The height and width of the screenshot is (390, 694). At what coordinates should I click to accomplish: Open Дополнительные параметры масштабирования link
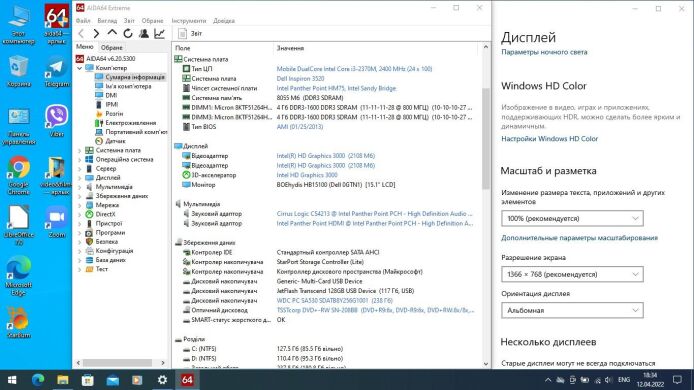(x=579, y=238)
